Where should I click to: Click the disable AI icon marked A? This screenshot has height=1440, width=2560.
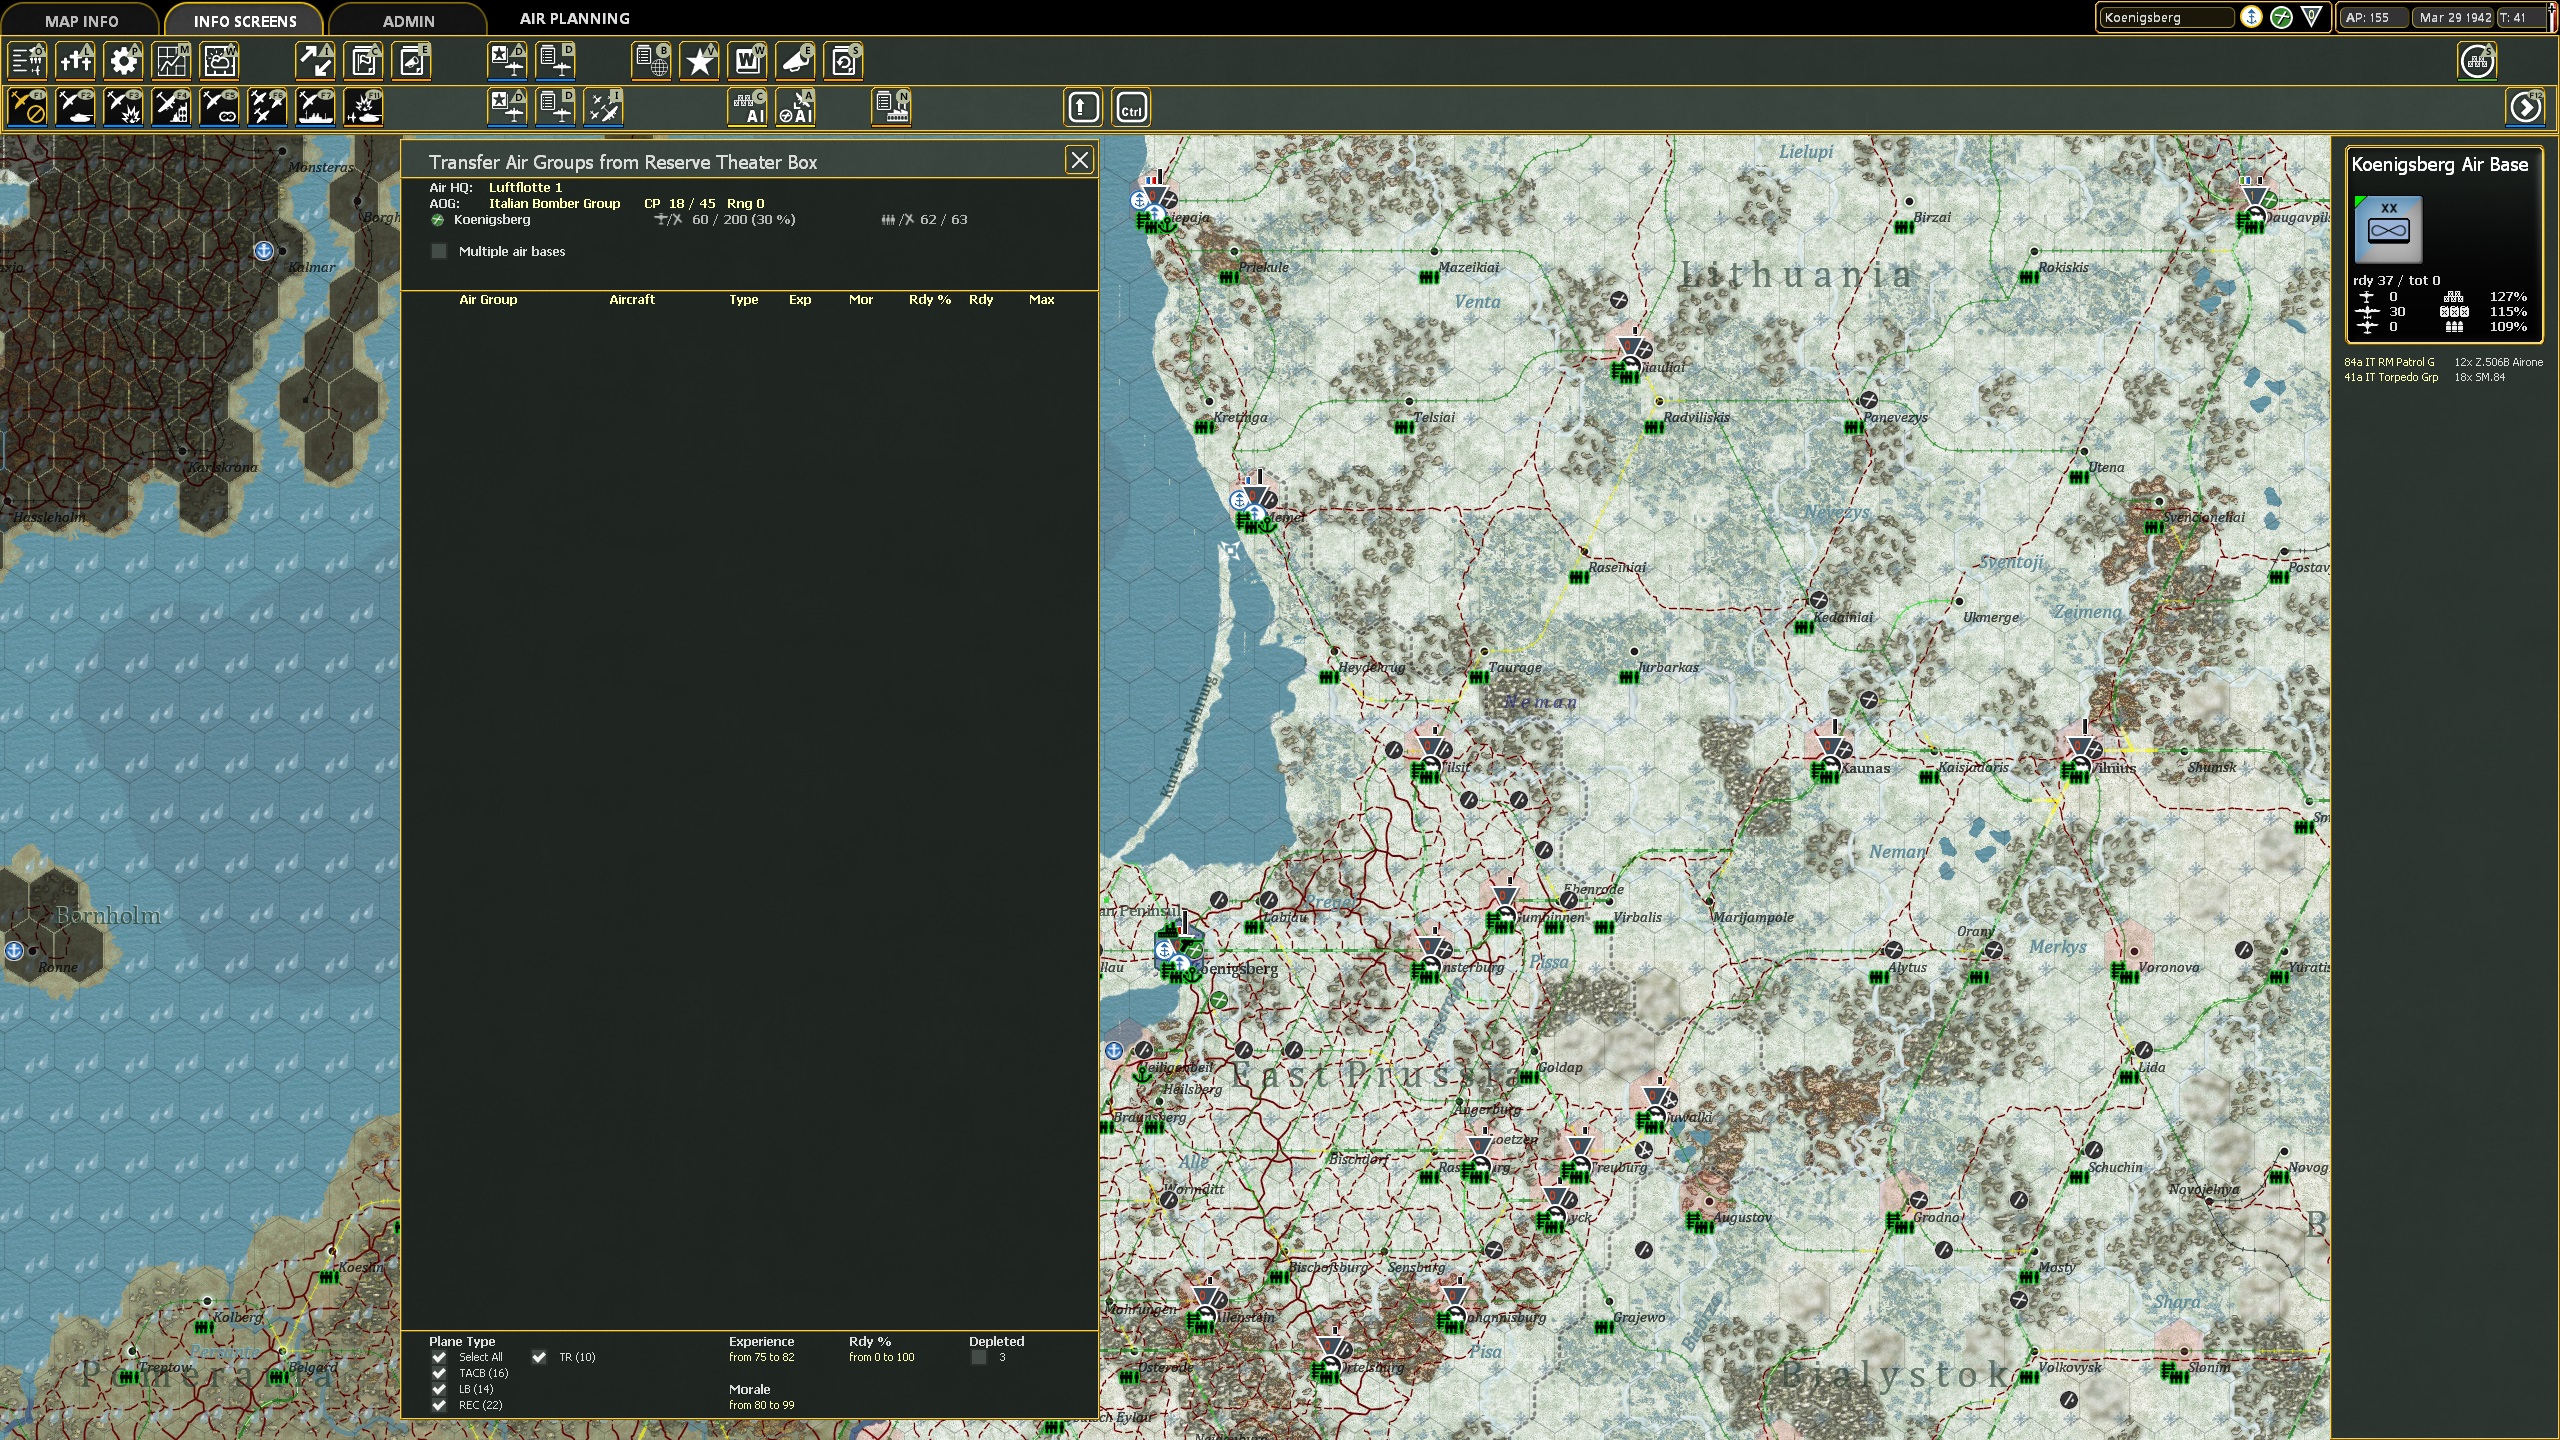796,108
